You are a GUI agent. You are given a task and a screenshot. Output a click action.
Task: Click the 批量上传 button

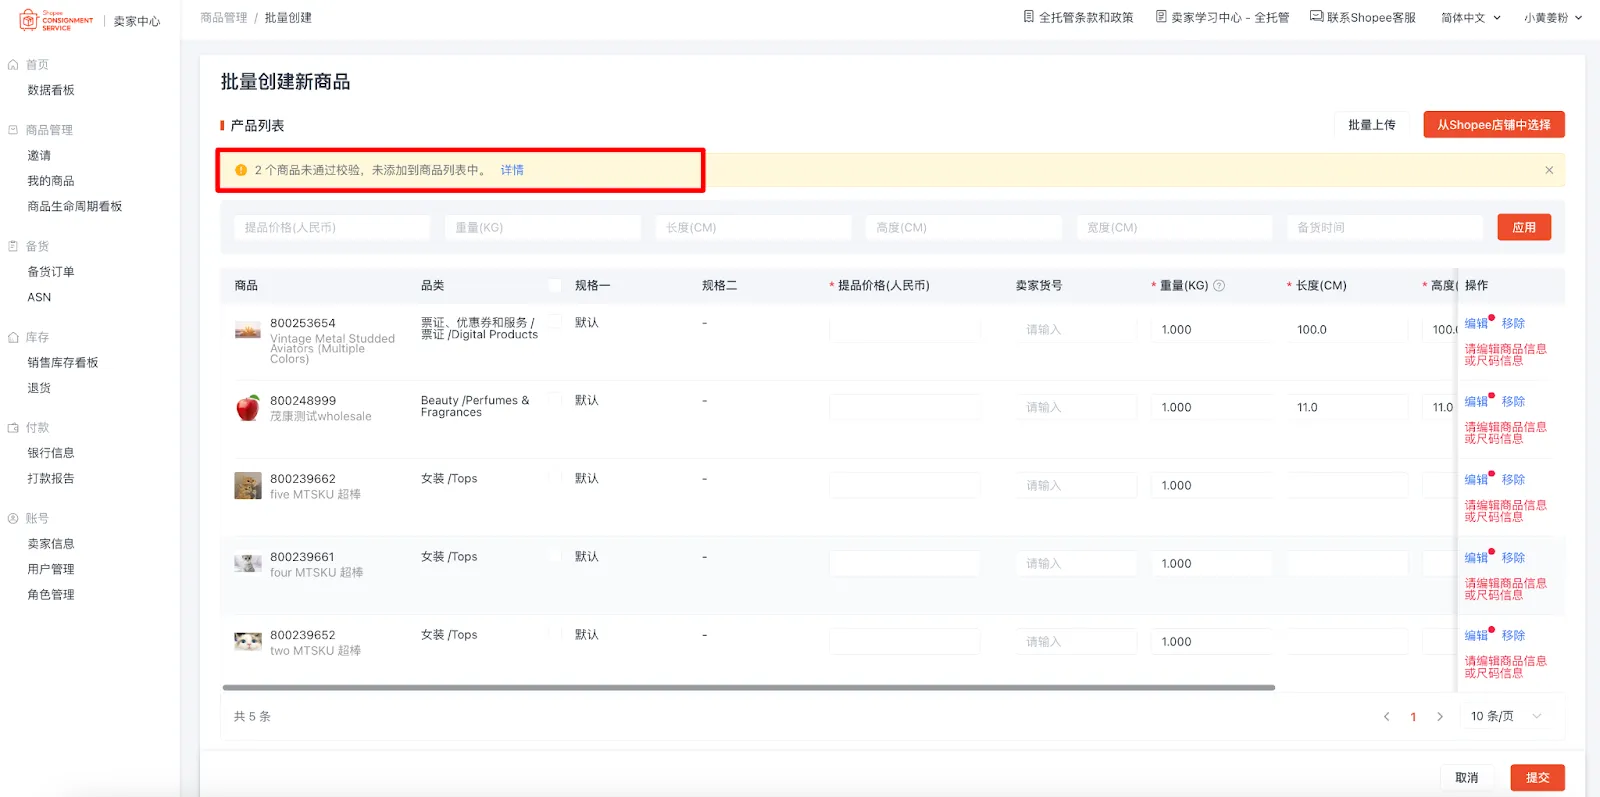[x=1371, y=125]
